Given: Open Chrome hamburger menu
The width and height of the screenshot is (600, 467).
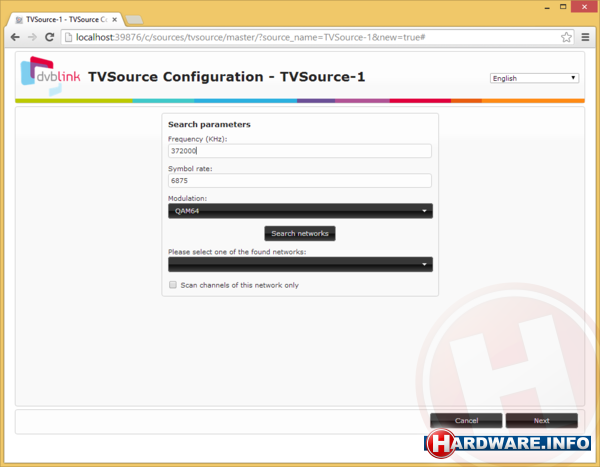Looking at the screenshot, I should (585, 37).
